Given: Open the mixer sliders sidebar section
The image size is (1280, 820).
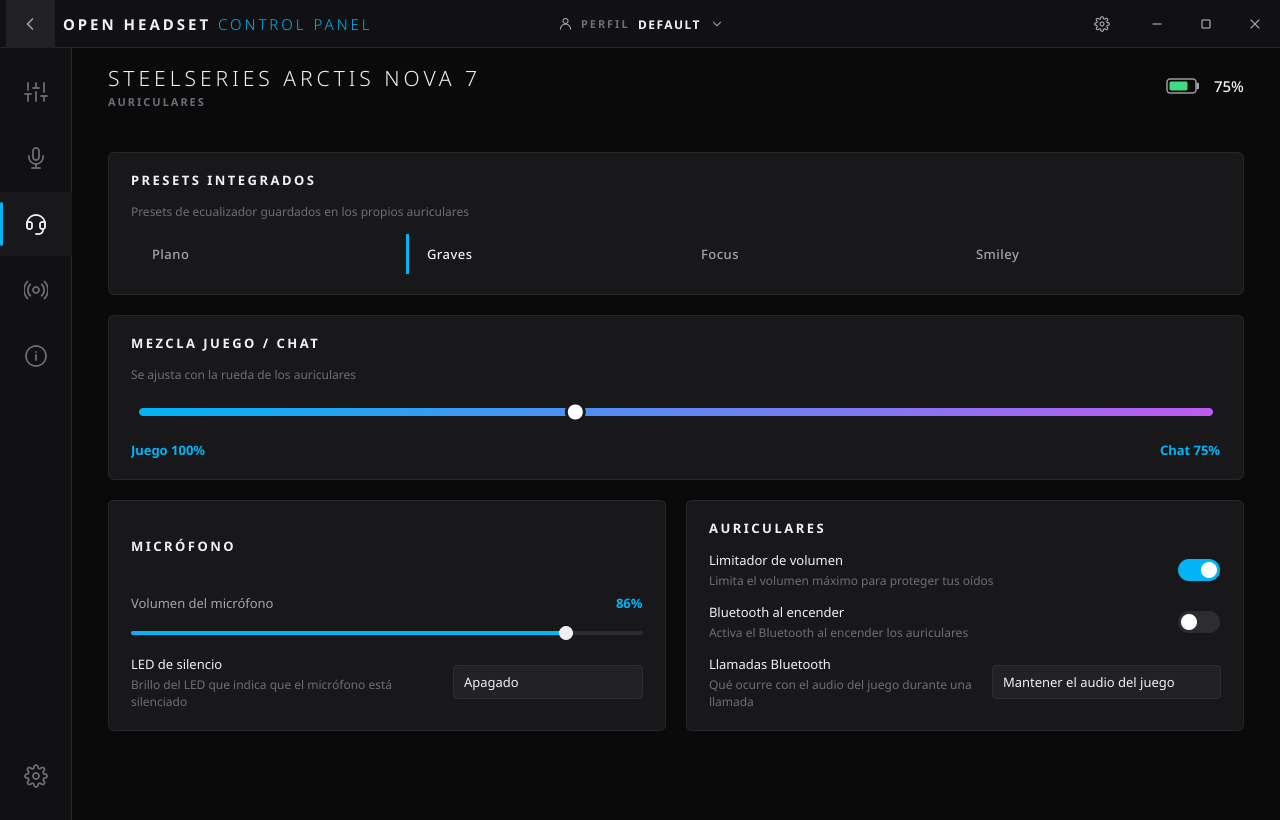Looking at the screenshot, I should coord(36,93).
